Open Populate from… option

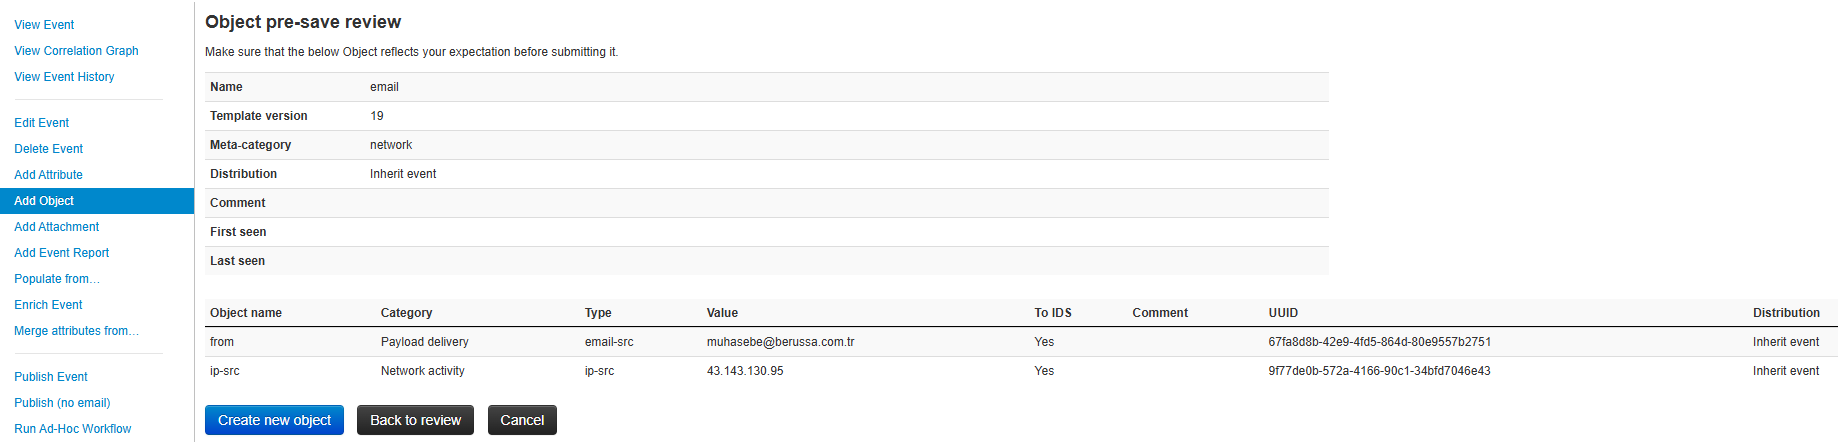coord(57,279)
